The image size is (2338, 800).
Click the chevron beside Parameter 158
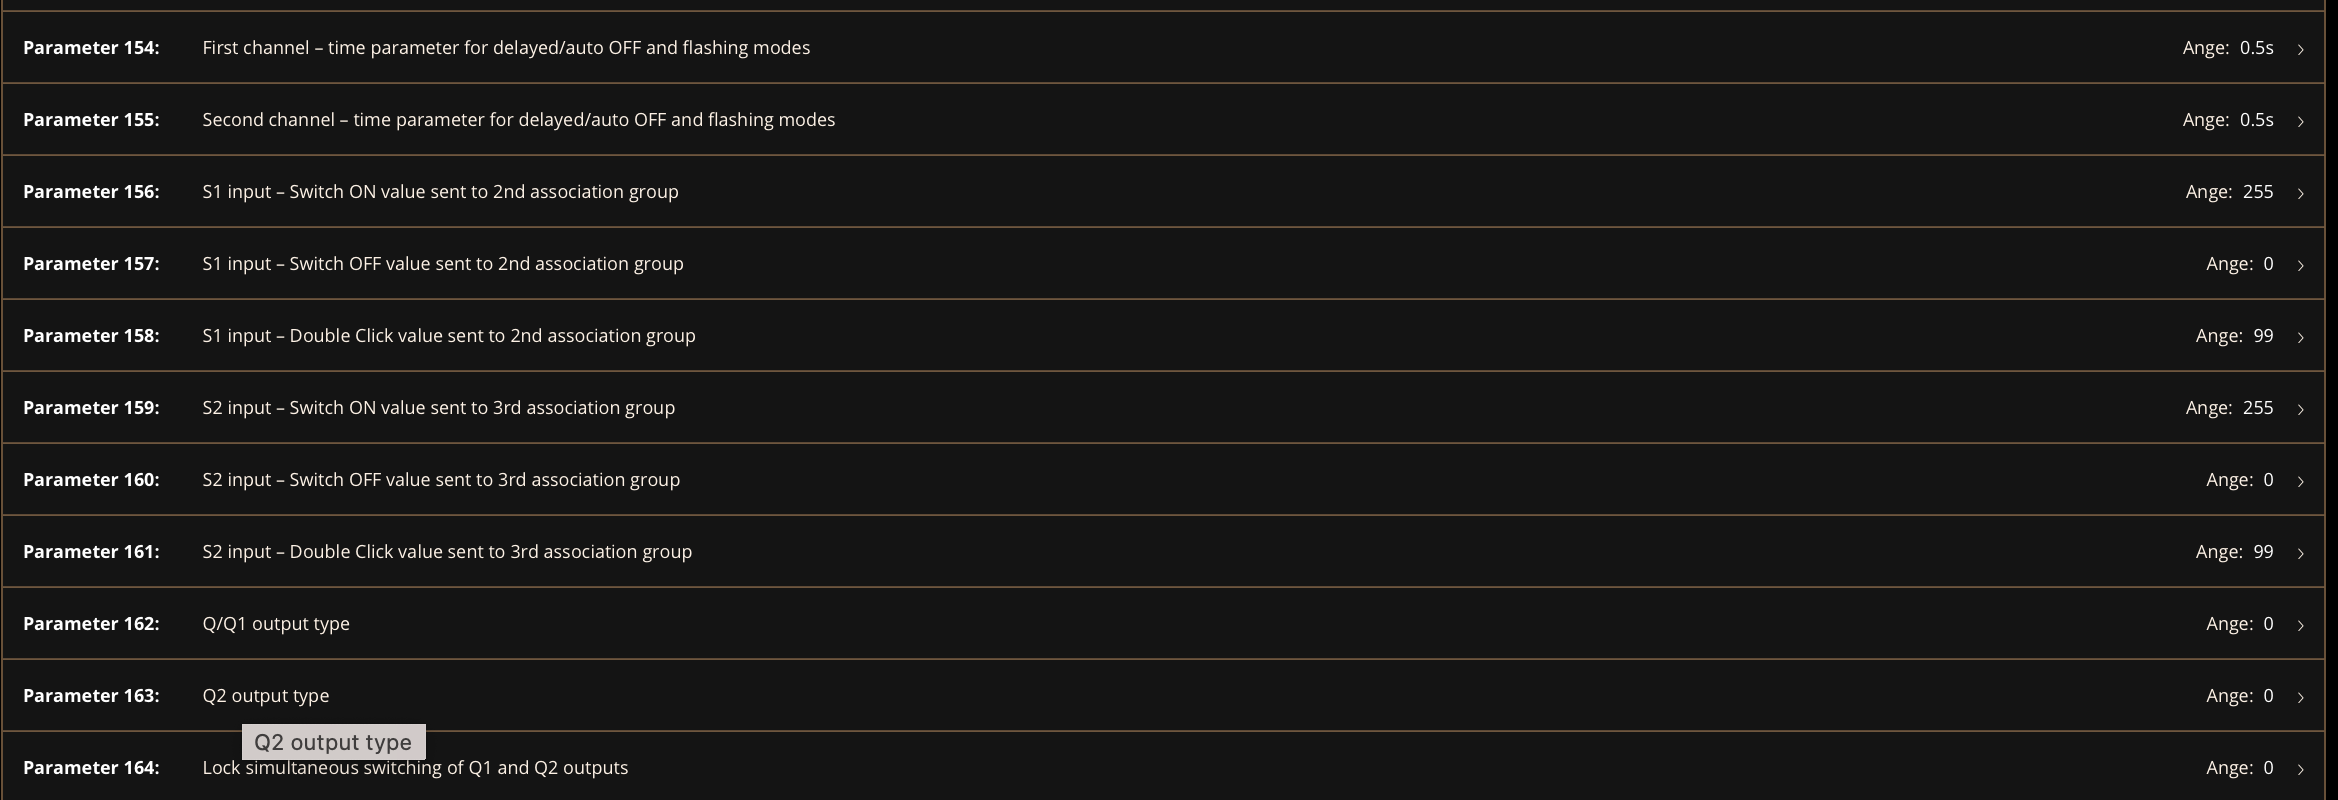pyautogui.click(x=2300, y=337)
